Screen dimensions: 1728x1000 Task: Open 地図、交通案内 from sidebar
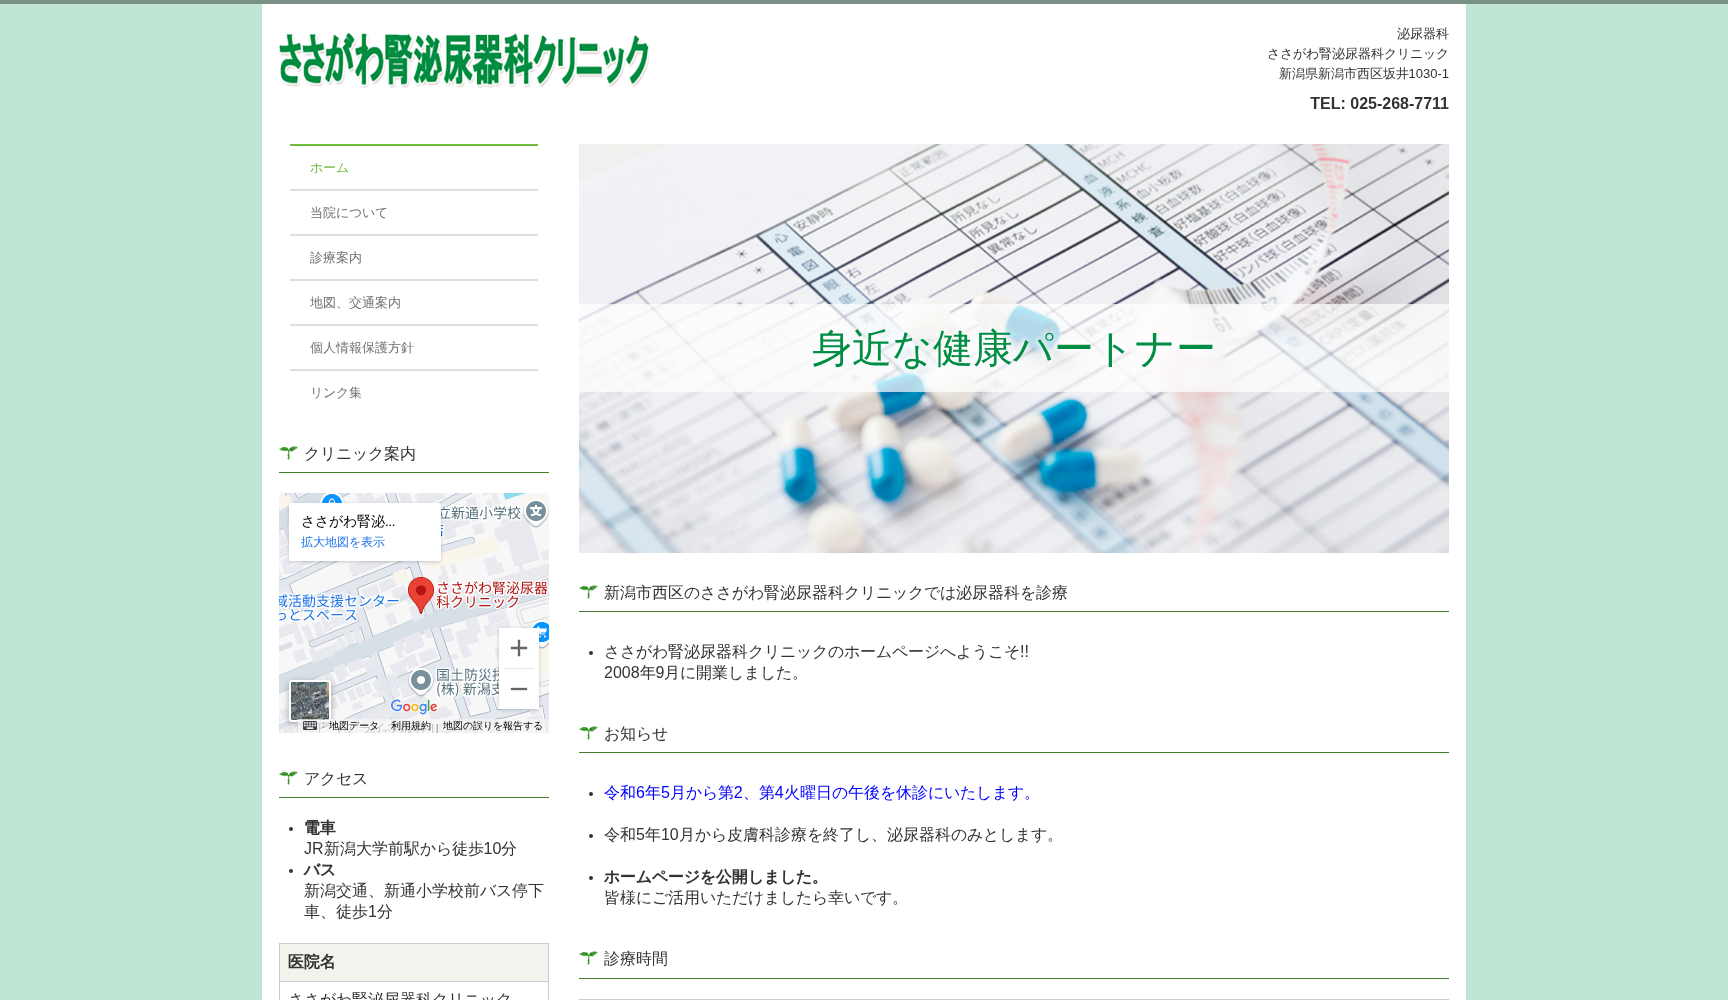click(353, 302)
